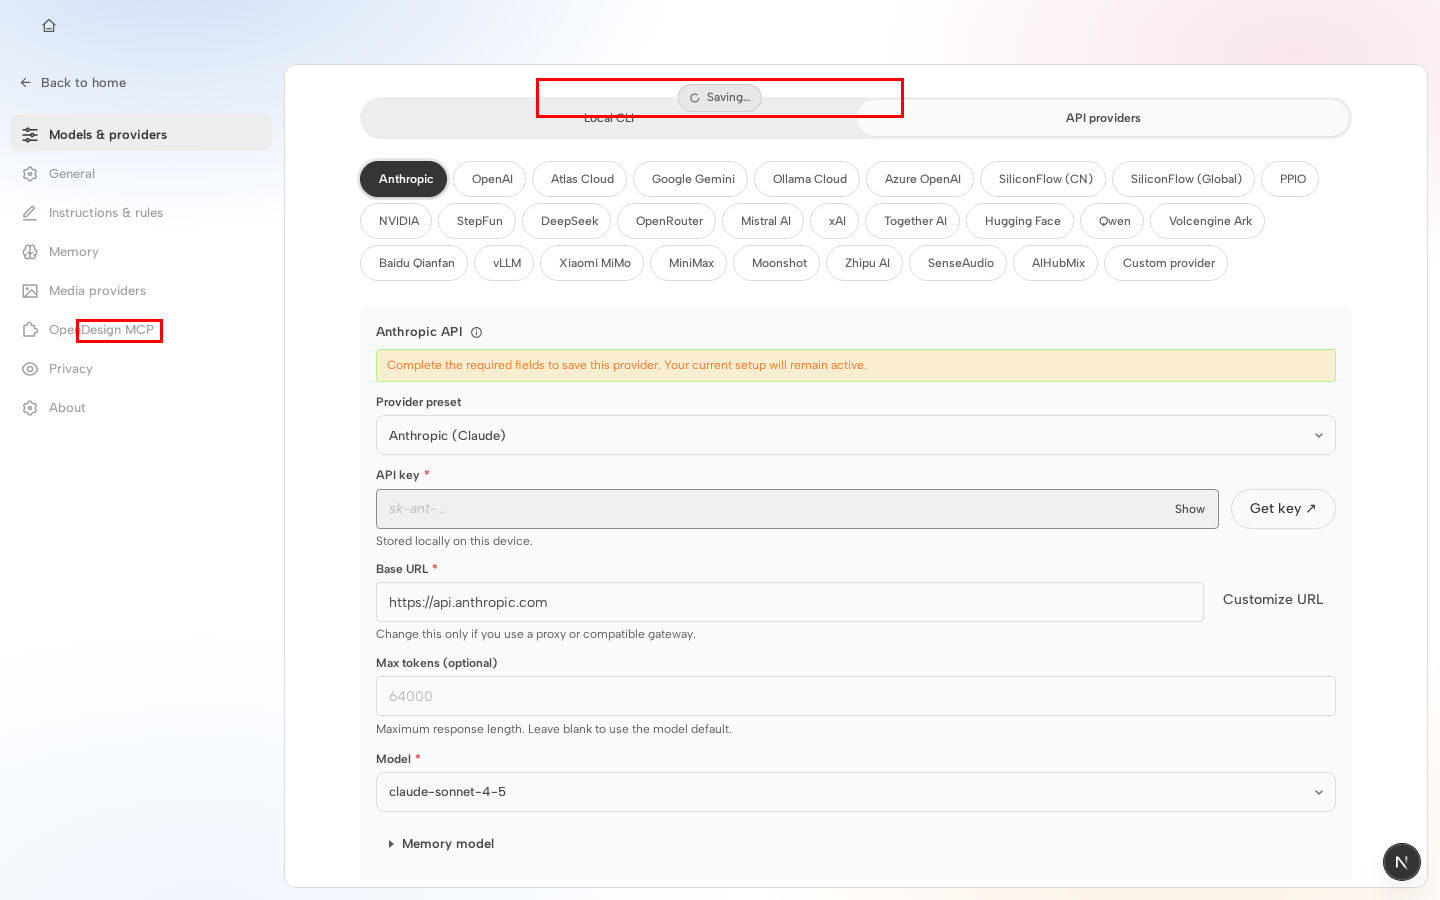Image resolution: width=1440 pixels, height=900 pixels.
Task: Click the Max tokens input field
Action: click(x=856, y=696)
